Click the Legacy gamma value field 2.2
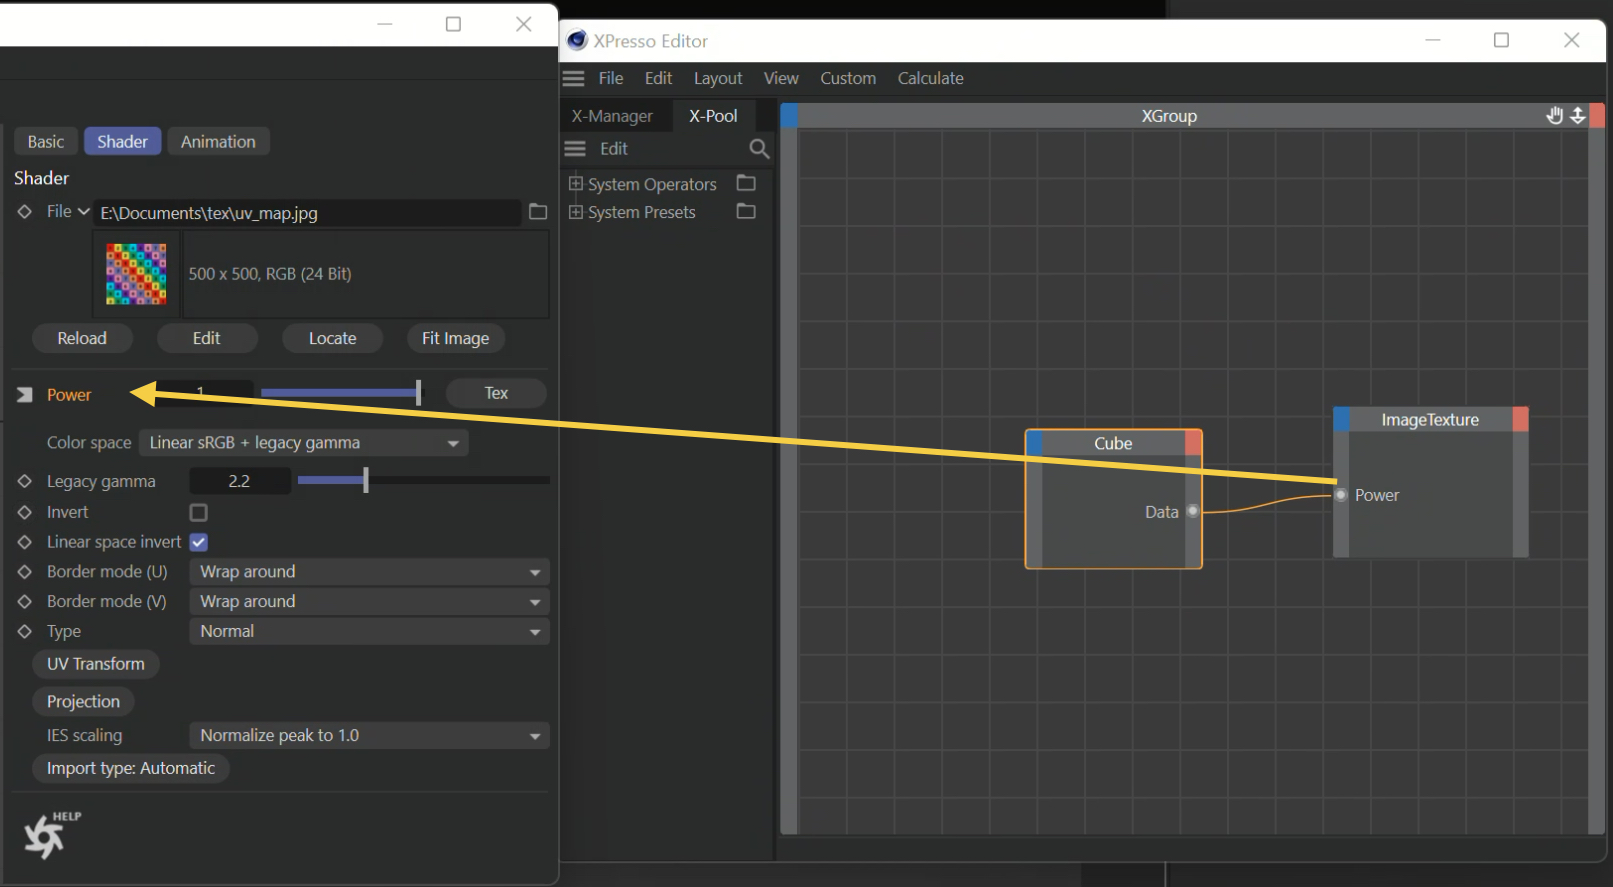This screenshot has width=1613, height=887. point(239,481)
